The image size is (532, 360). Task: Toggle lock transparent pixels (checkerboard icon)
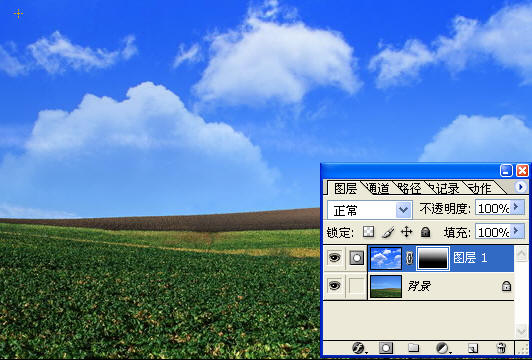click(368, 232)
